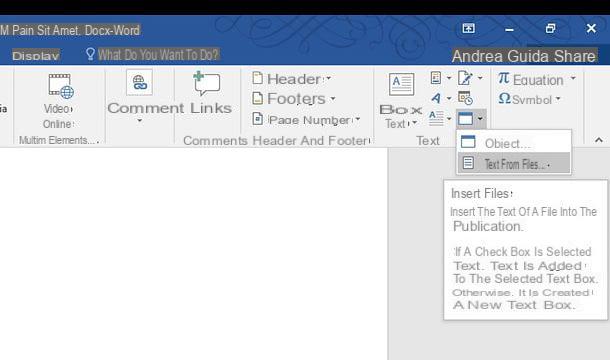Open the Header menu
The width and height of the screenshot is (610, 360).
click(x=291, y=79)
